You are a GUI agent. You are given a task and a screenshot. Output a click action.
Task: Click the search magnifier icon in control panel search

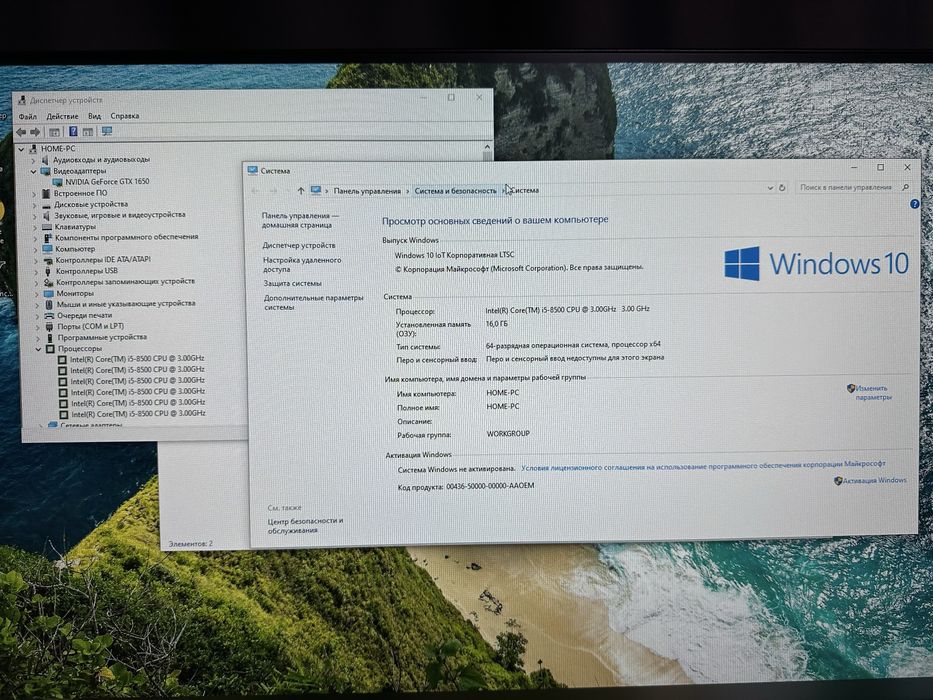[906, 187]
